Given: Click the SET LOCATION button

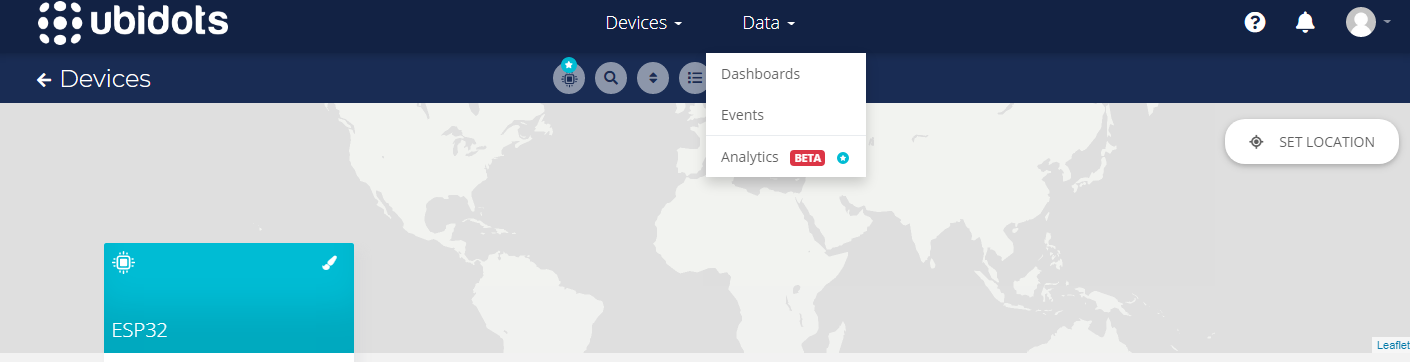Looking at the screenshot, I should 1312,142.
